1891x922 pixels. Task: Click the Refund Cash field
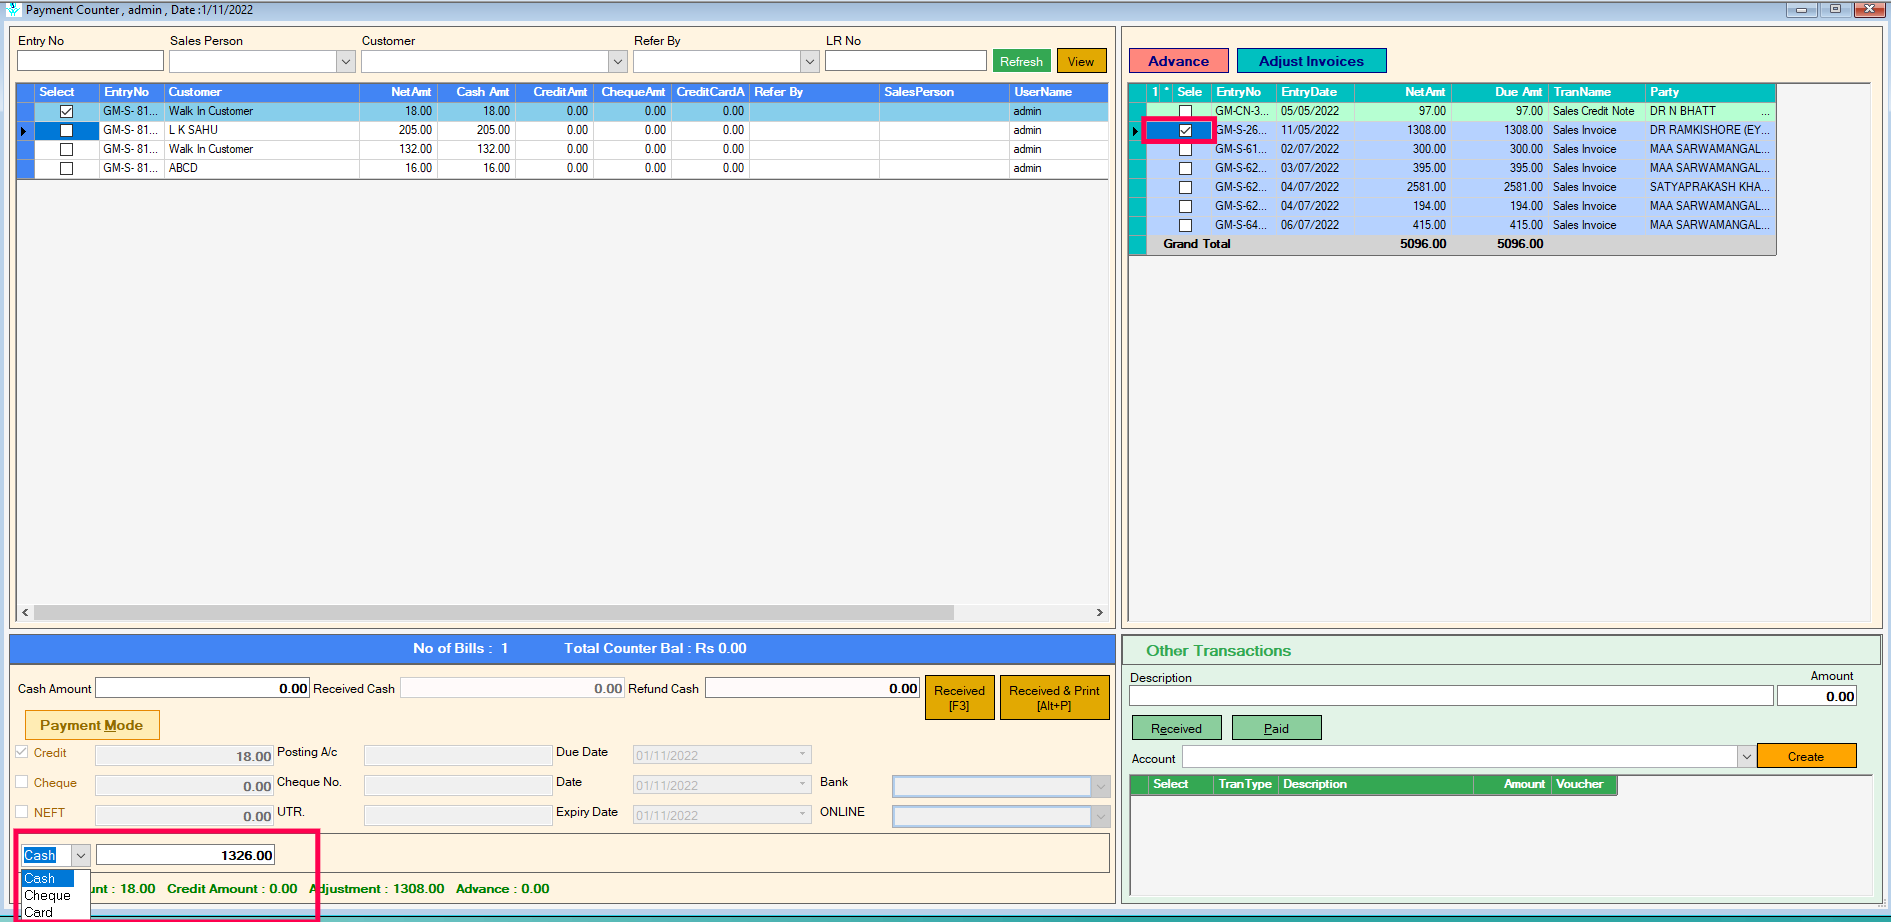(812, 688)
